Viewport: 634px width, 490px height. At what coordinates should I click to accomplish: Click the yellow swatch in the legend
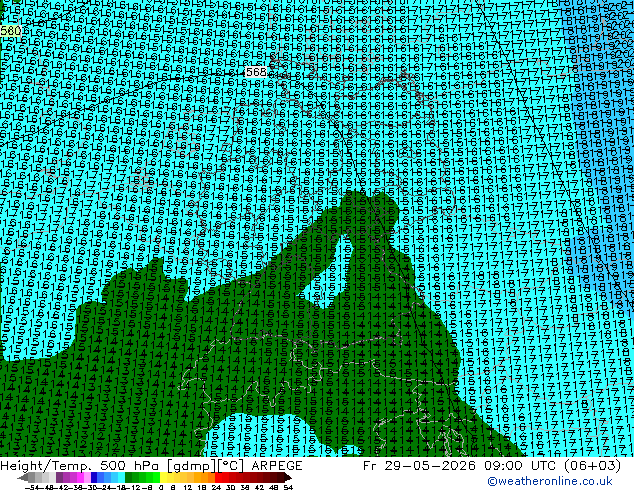tap(163, 477)
